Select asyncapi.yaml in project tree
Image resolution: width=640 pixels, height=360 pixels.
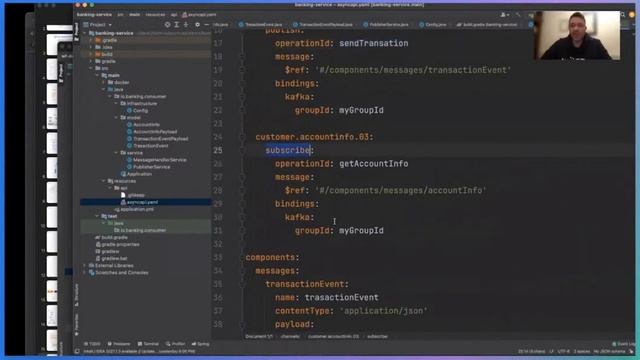139,202
